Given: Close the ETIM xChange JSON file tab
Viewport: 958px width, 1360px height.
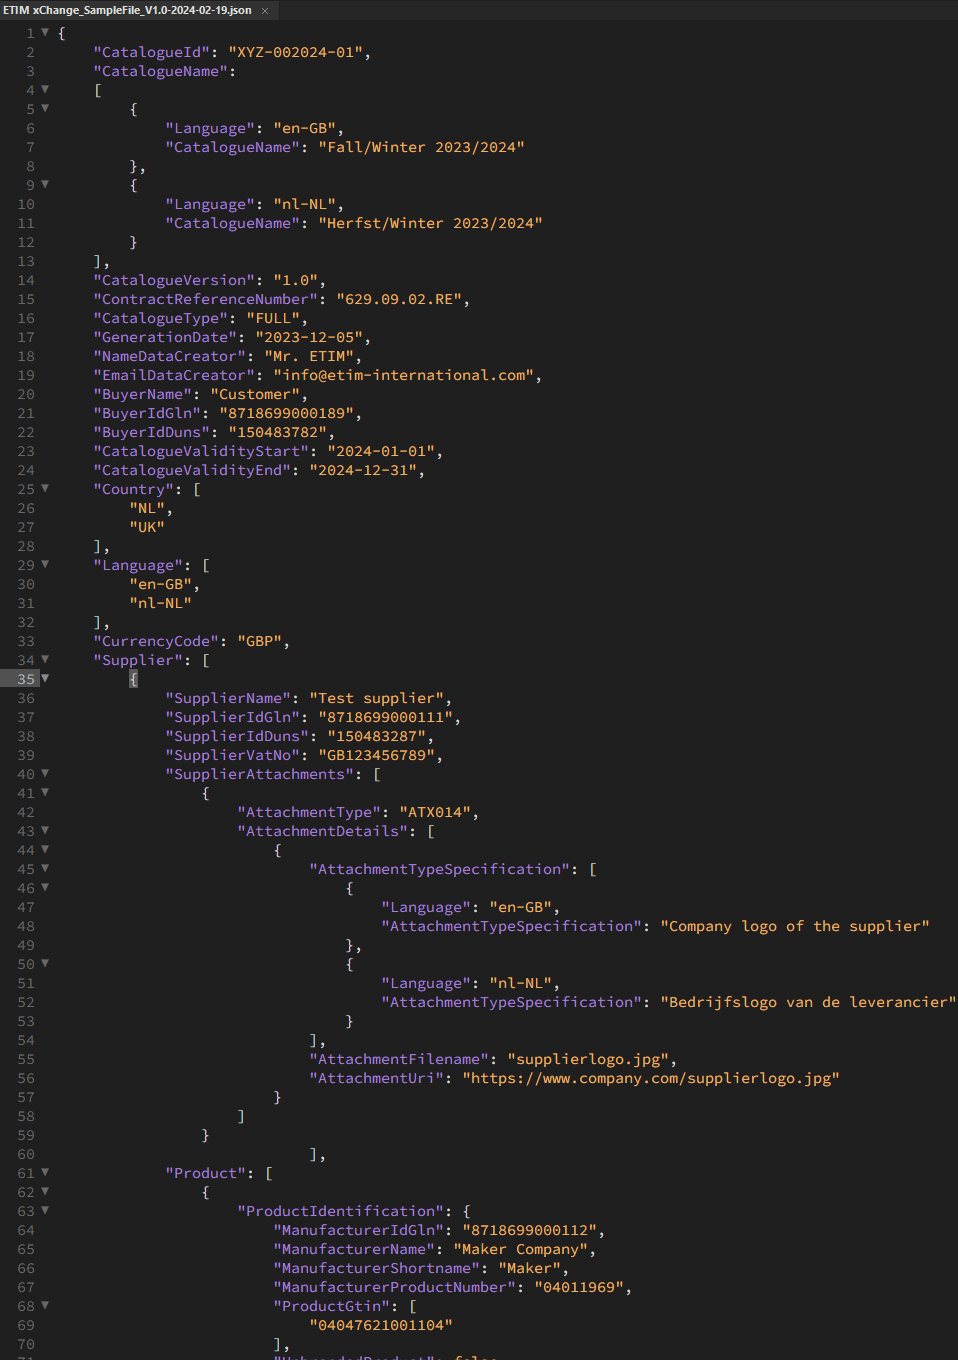Looking at the screenshot, I should (265, 11).
